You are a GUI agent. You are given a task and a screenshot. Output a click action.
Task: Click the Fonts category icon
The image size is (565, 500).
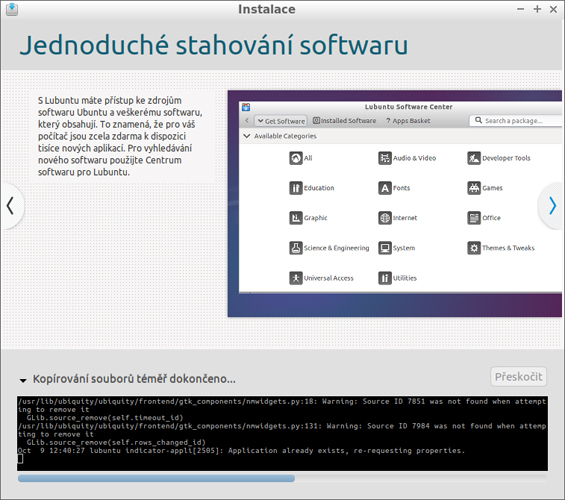click(x=385, y=188)
